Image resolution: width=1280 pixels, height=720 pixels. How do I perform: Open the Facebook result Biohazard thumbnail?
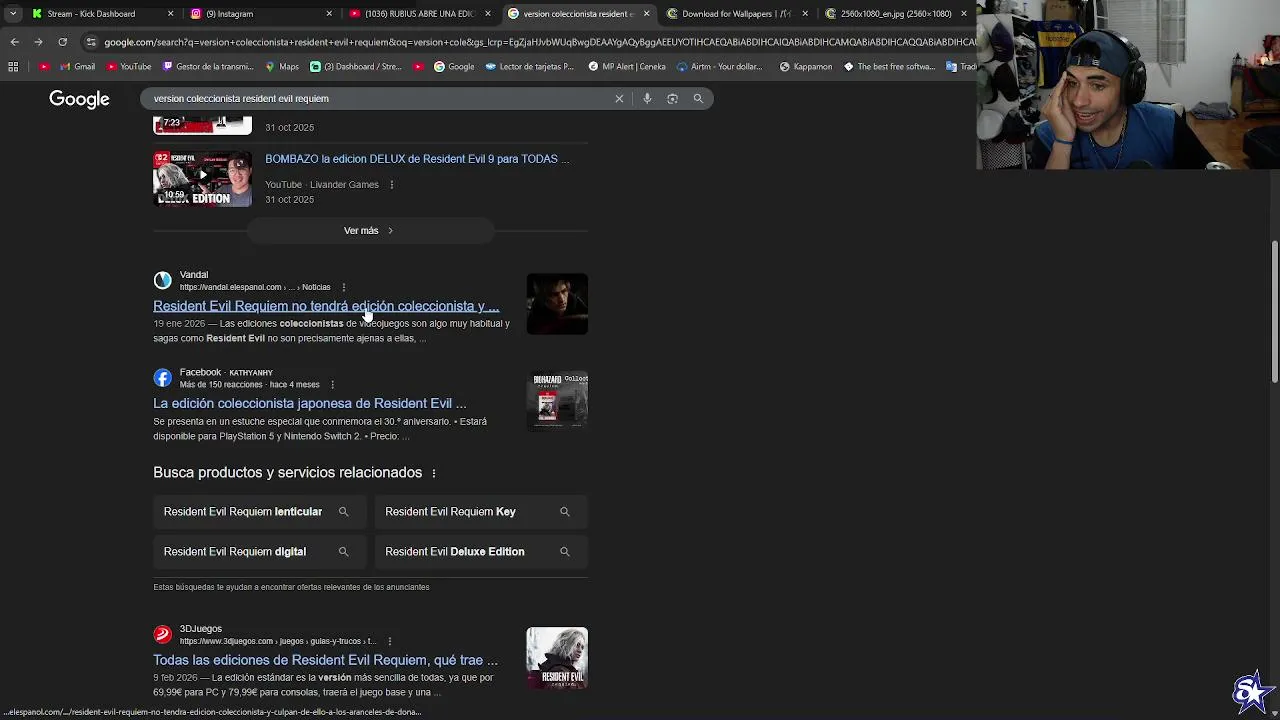point(557,402)
